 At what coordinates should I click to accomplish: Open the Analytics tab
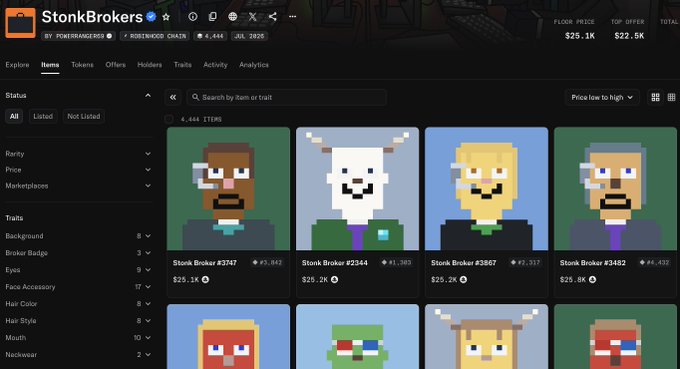point(254,65)
